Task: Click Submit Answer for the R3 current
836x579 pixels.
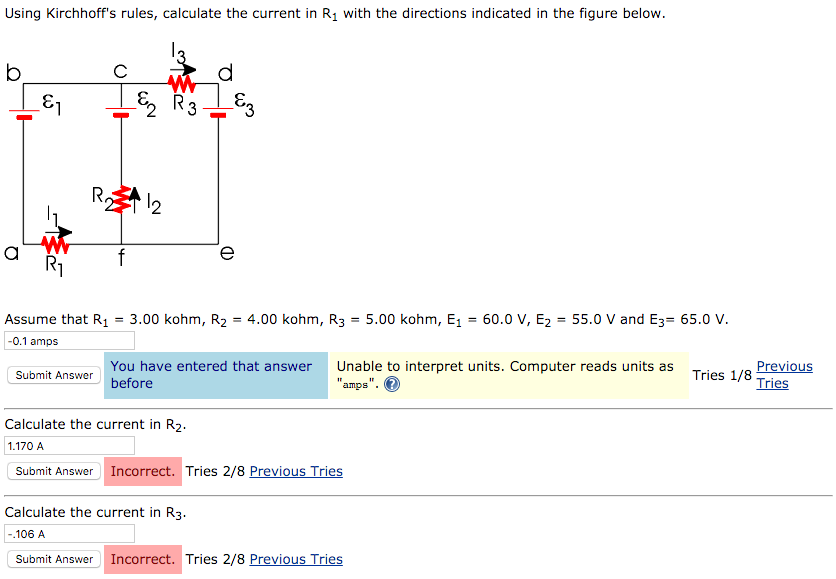Action: (x=53, y=558)
